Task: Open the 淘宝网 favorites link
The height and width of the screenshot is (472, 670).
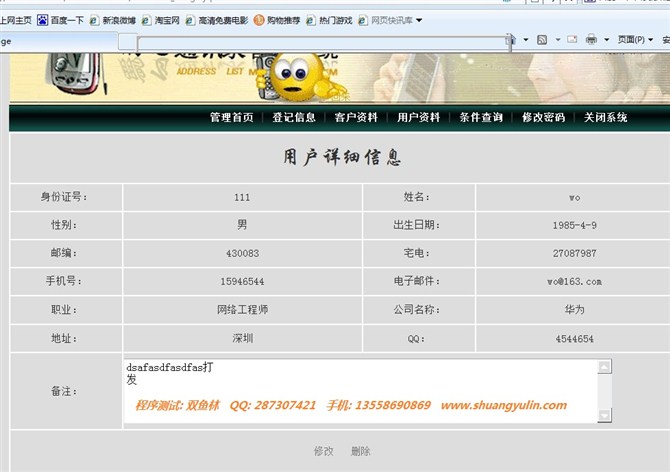Action: (x=161, y=20)
